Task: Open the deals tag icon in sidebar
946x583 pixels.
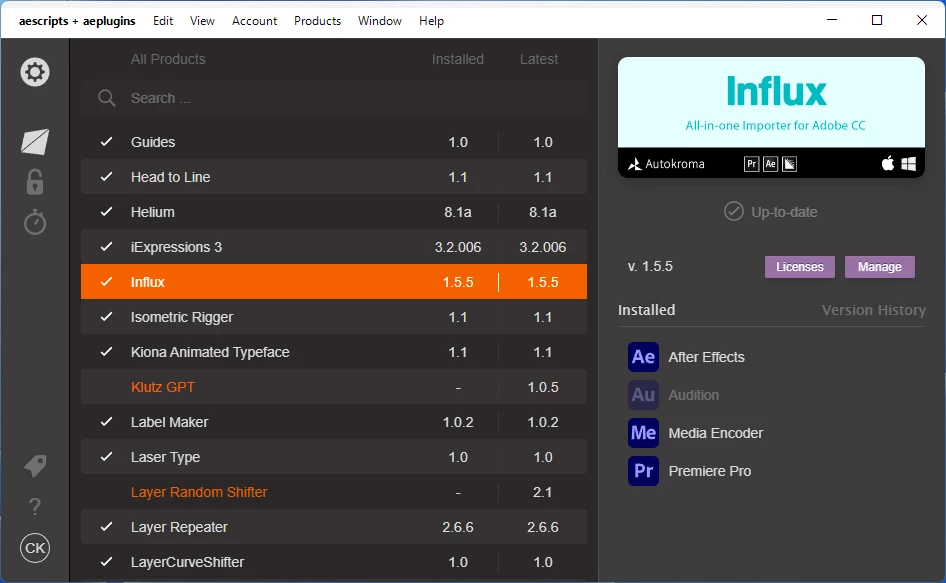Action: click(x=35, y=466)
